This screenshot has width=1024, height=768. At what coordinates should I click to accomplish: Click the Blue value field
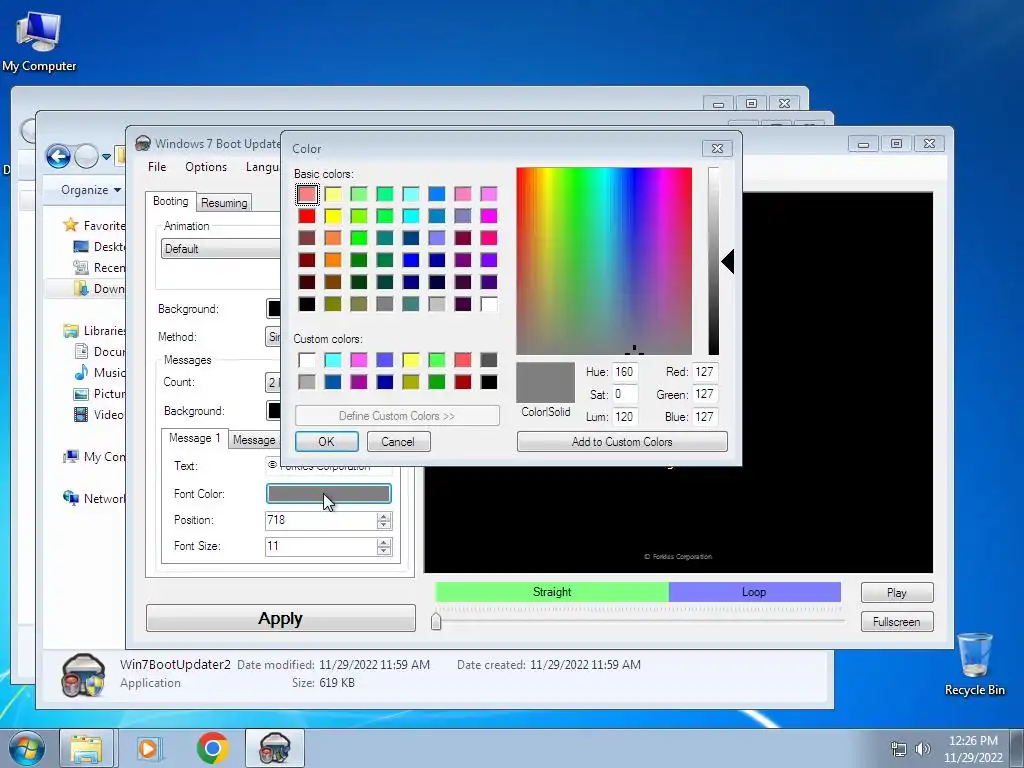(x=705, y=417)
